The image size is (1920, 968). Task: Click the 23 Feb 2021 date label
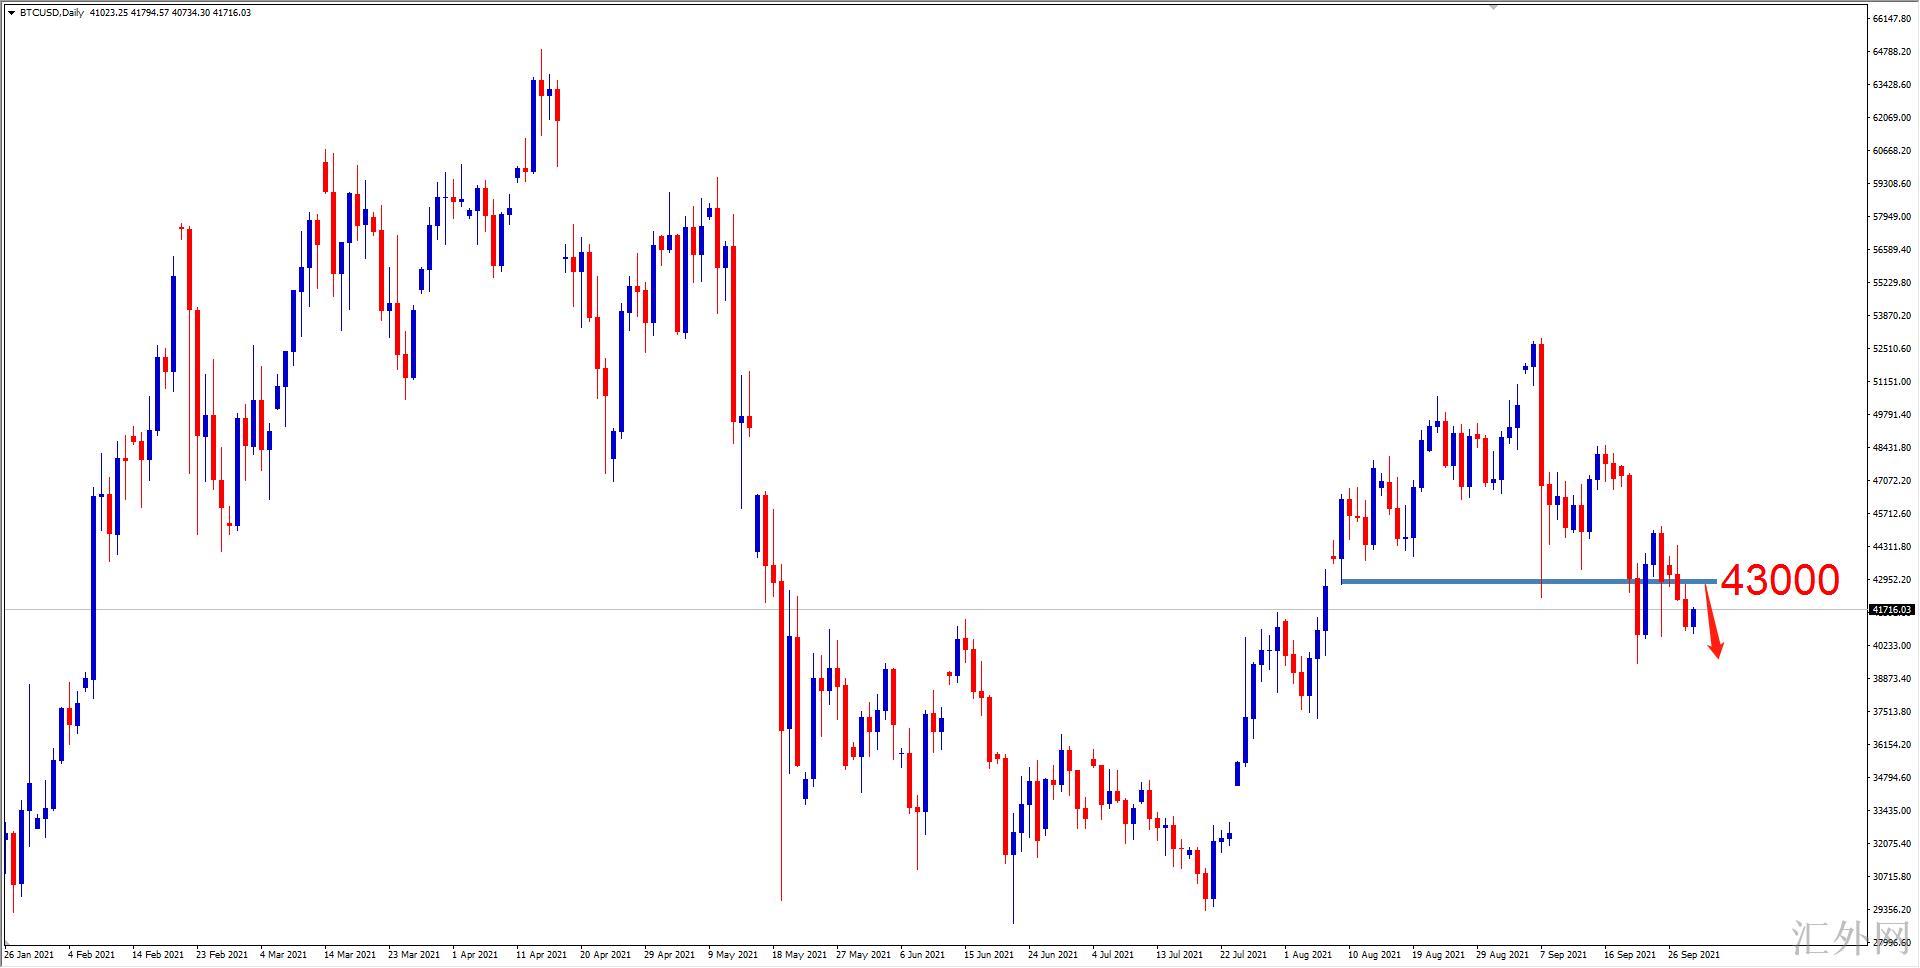tap(222, 955)
